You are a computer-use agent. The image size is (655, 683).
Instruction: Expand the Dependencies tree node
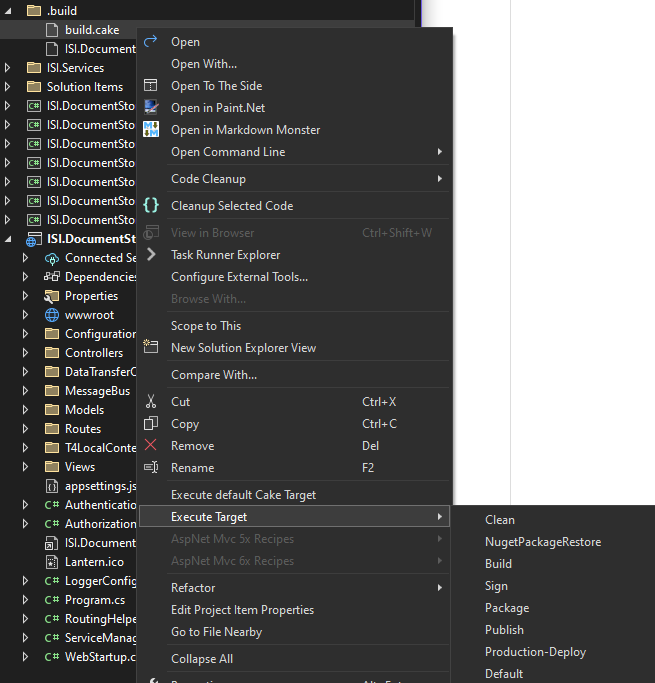tap(27, 277)
